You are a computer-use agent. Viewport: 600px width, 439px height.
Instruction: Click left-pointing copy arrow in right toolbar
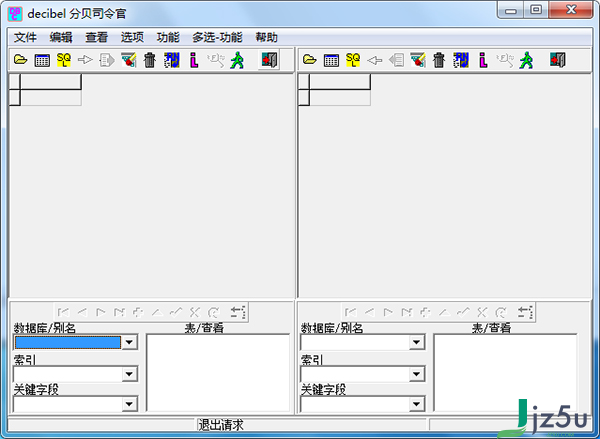(375, 60)
